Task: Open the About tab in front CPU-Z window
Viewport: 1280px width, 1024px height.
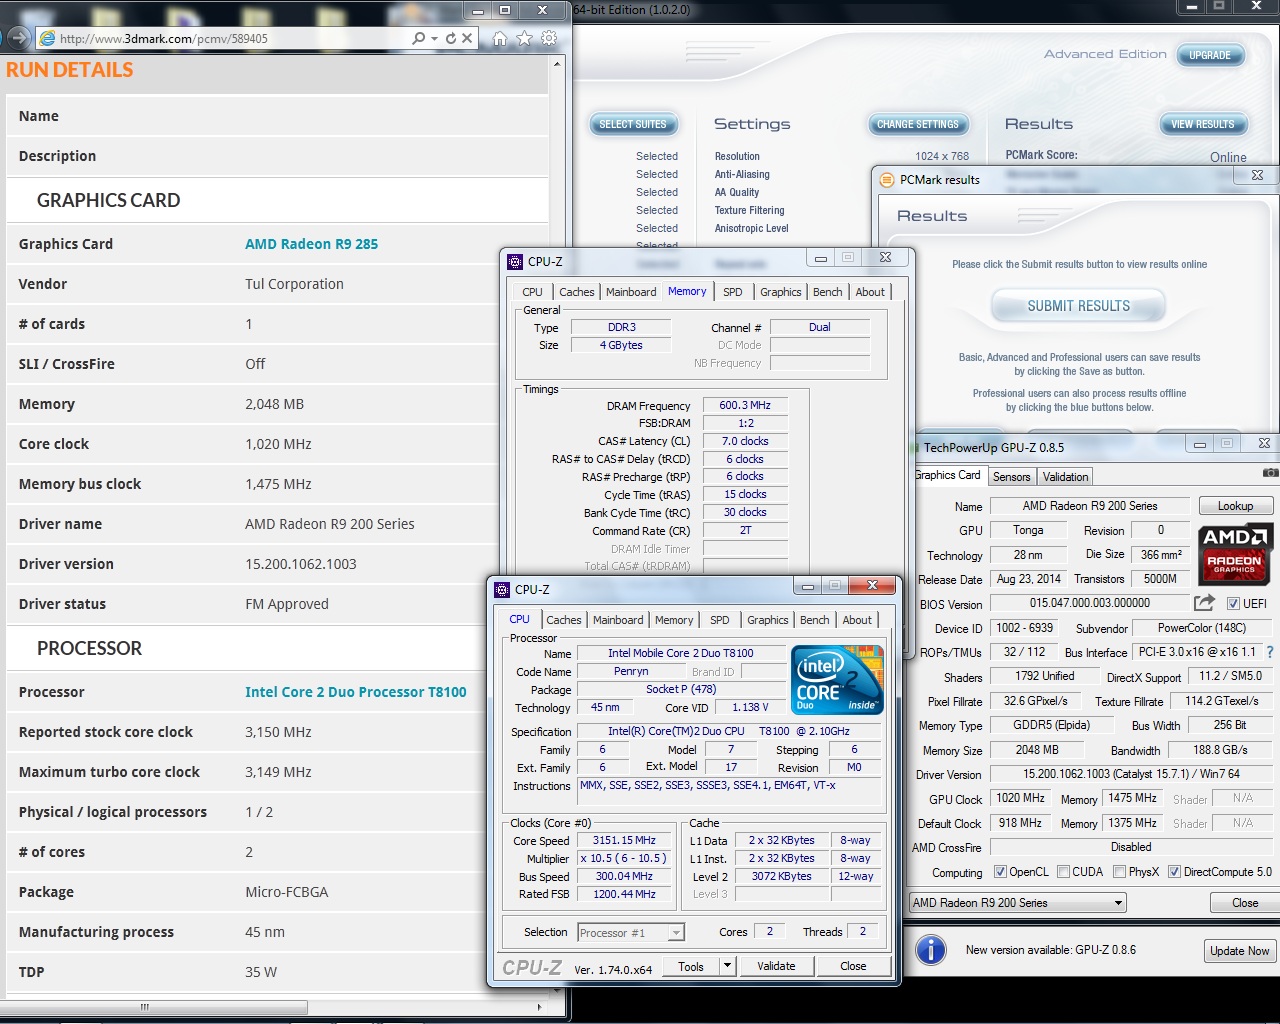Action: coord(857,620)
